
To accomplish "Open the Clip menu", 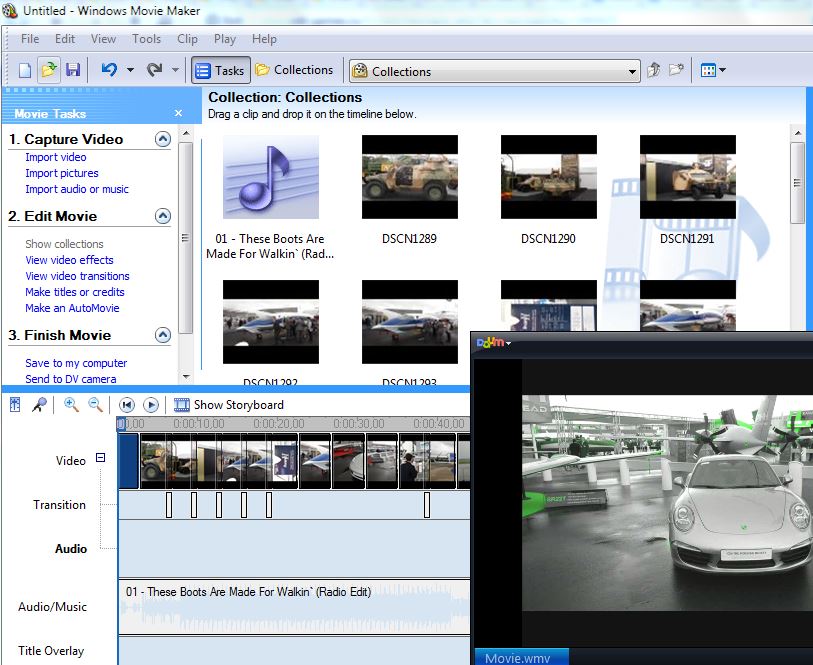I will click(x=187, y=39).
